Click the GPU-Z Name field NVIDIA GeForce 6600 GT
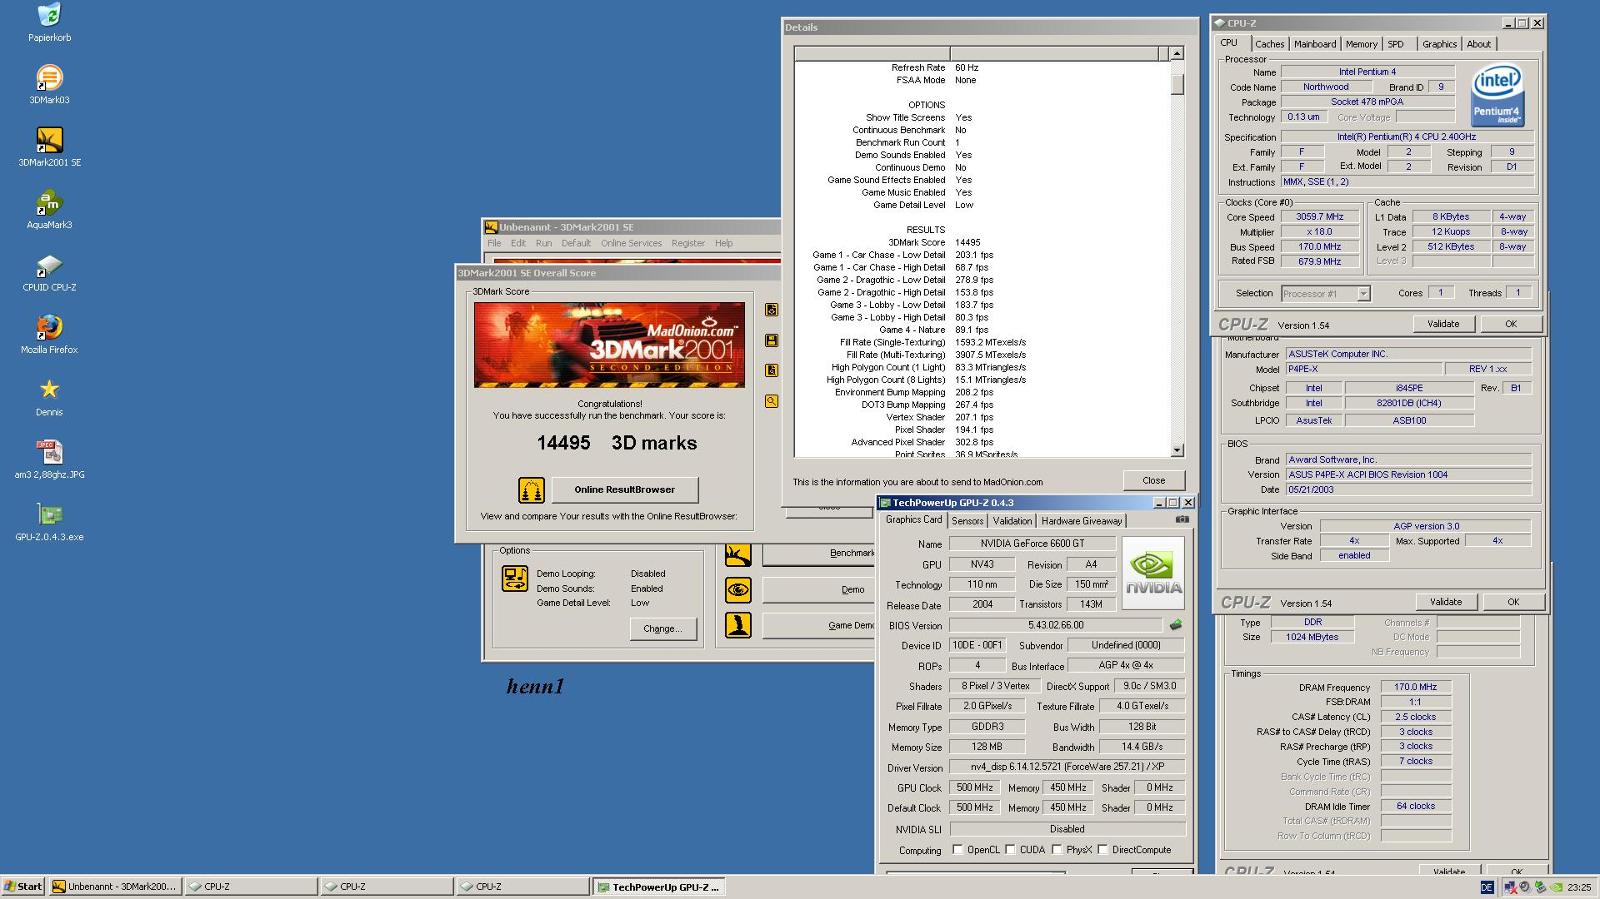The height and width of the screenshot is (899, 1600). click(x=1032, y=544)
